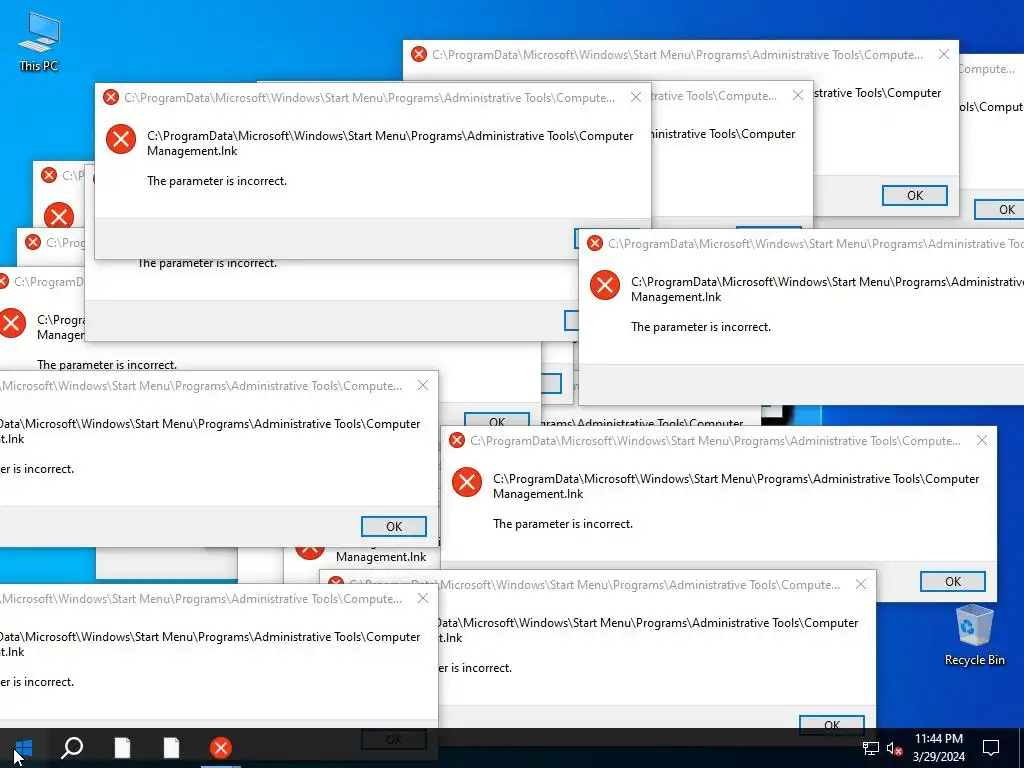
Task: Click the OK button cut off by right screen edge
Action: pos(1000,210)
